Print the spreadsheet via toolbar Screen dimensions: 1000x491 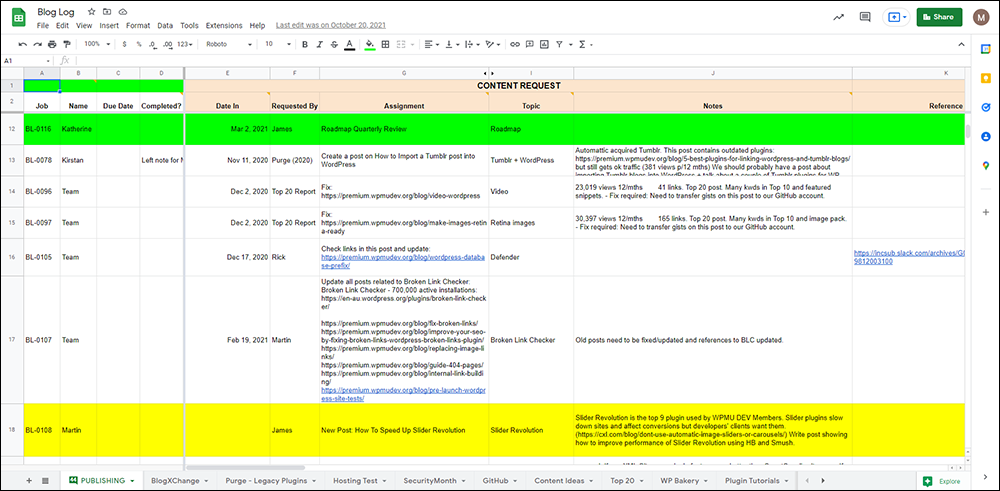pyautogui.click(x=52, y=45)
